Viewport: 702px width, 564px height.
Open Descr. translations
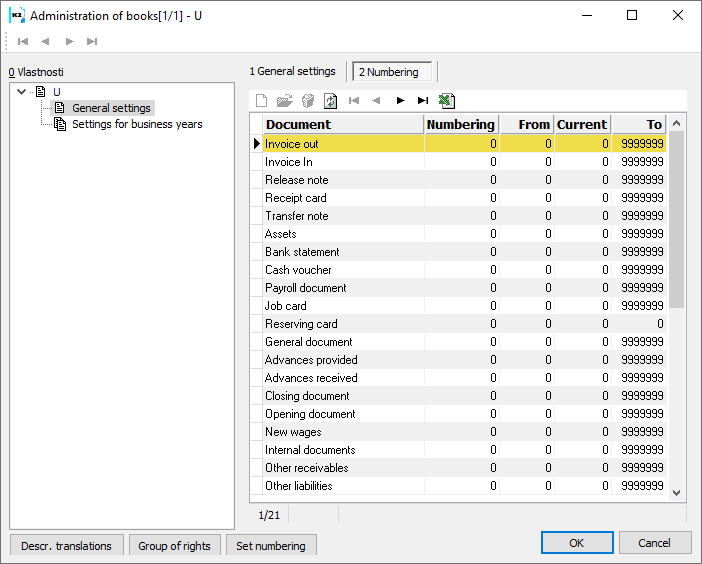pyautogui.click(x=67, y=545)
